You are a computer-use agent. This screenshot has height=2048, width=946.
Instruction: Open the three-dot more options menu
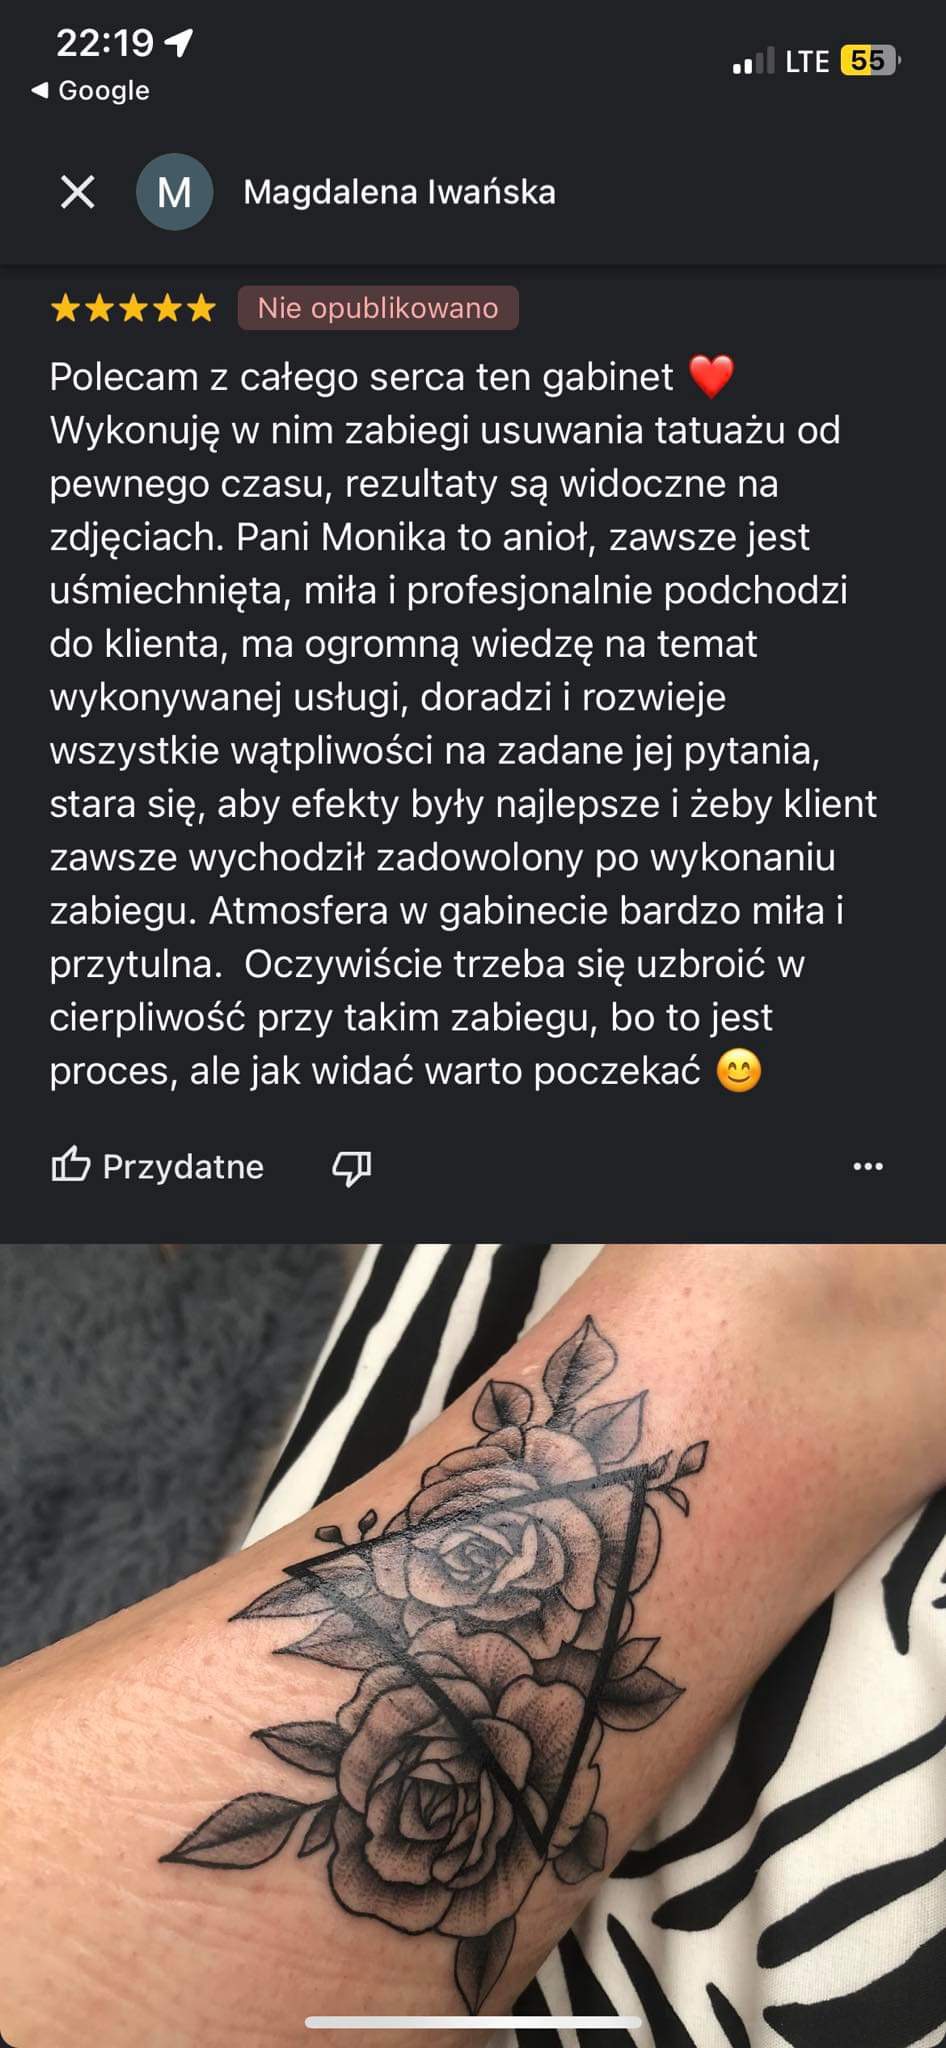point(868,1166)
